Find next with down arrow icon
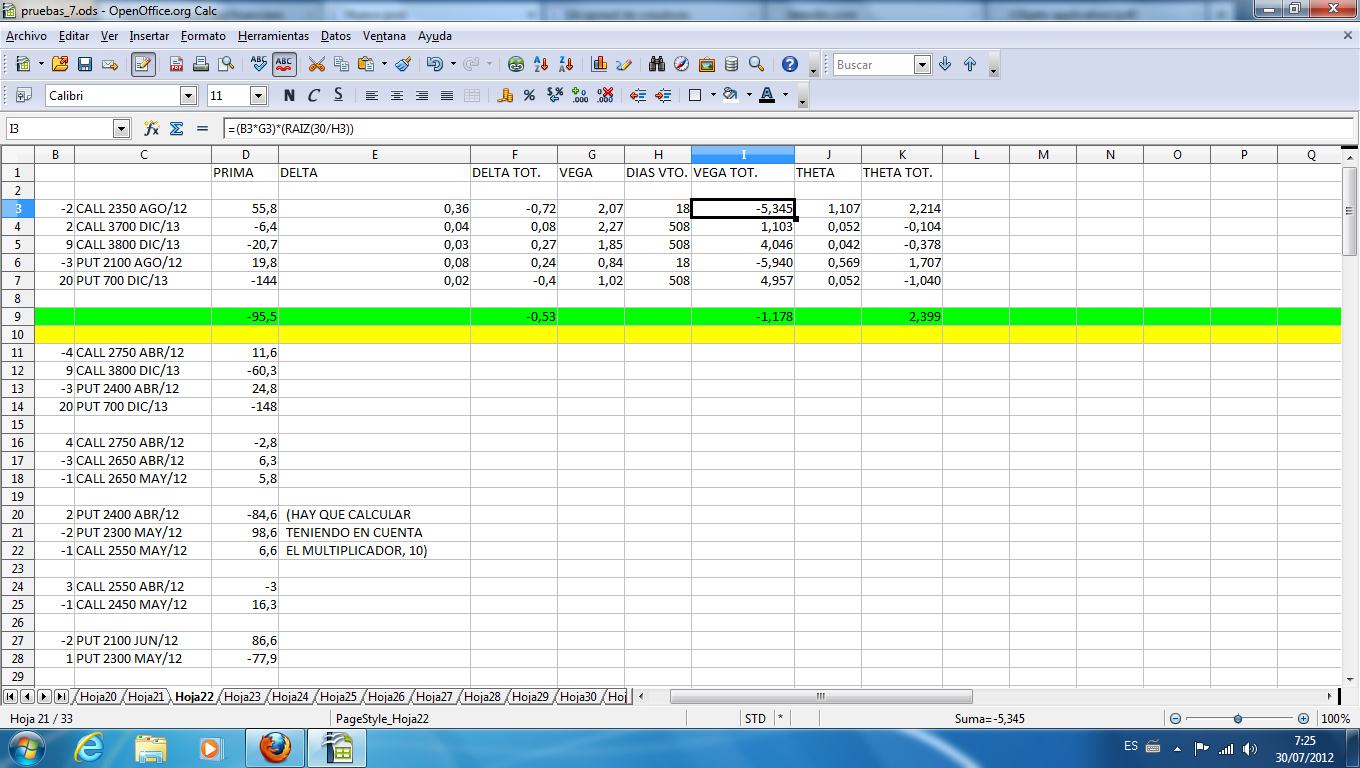This screenshot has height=768, width=1360. click(x=945, y=64)
